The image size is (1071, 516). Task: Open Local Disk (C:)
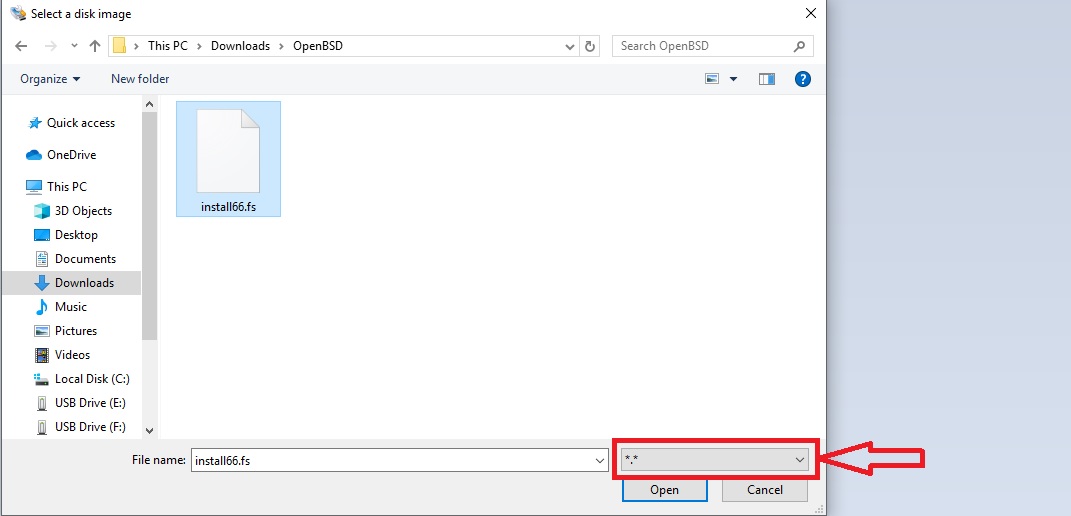[92, 379]
